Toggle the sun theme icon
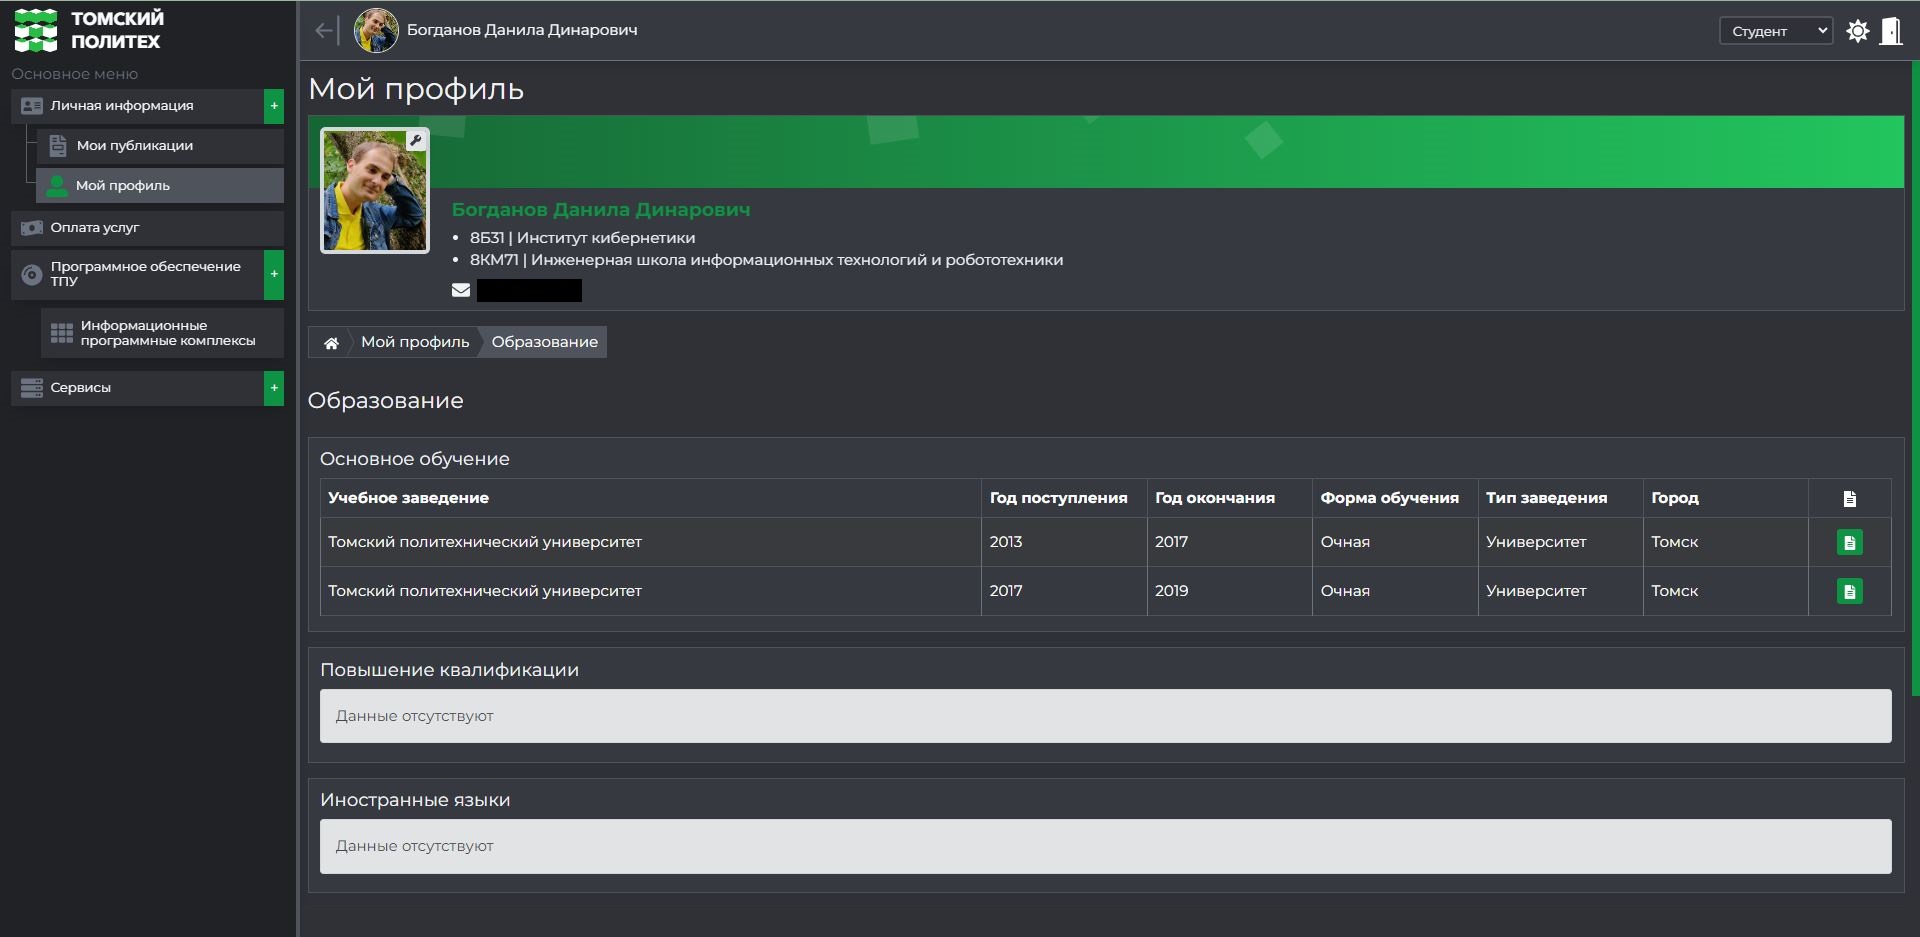1920x937 pixels. tap(1857, 31)
